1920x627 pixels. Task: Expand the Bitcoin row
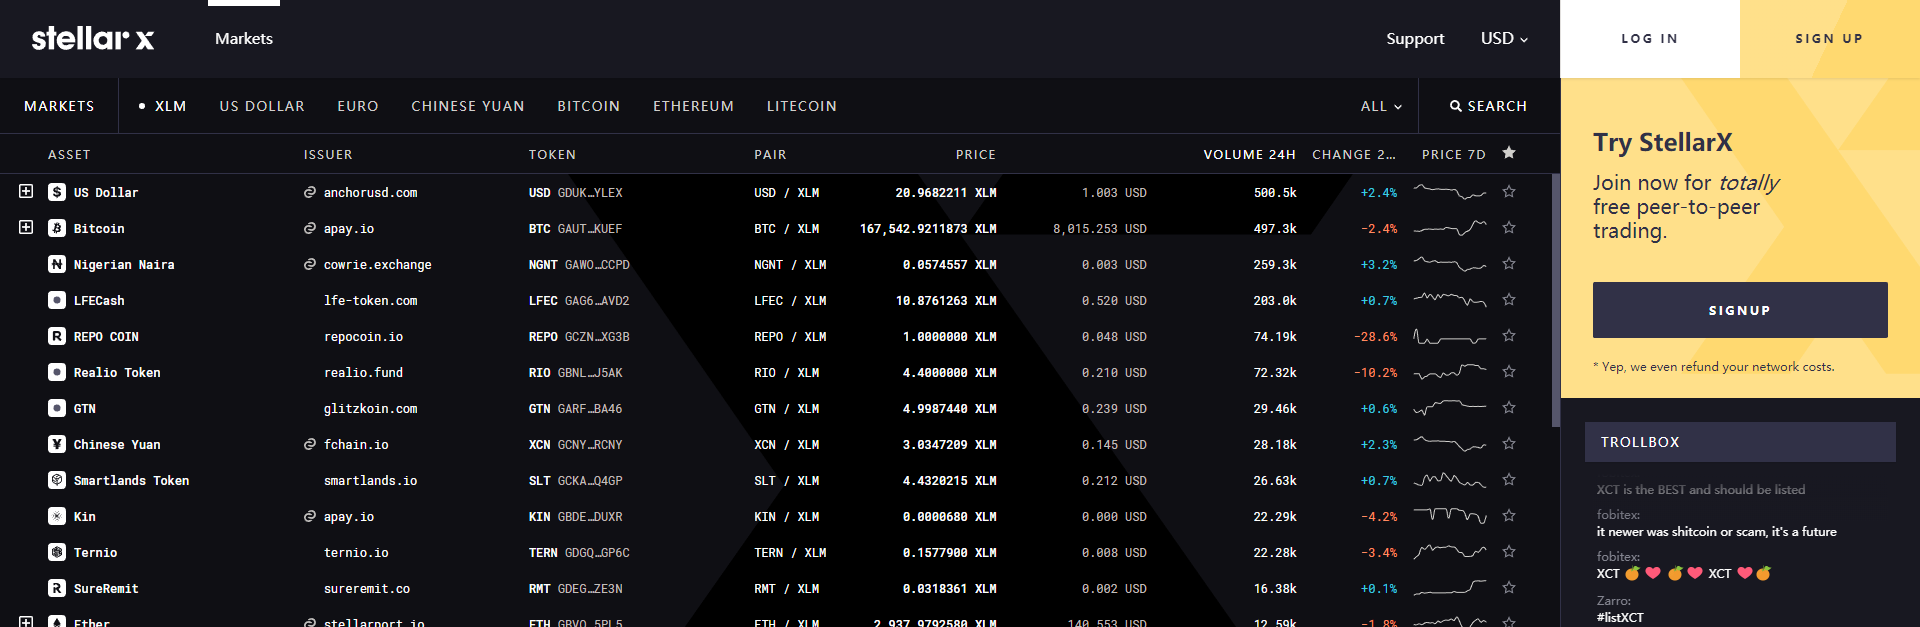tap(26, 227)
